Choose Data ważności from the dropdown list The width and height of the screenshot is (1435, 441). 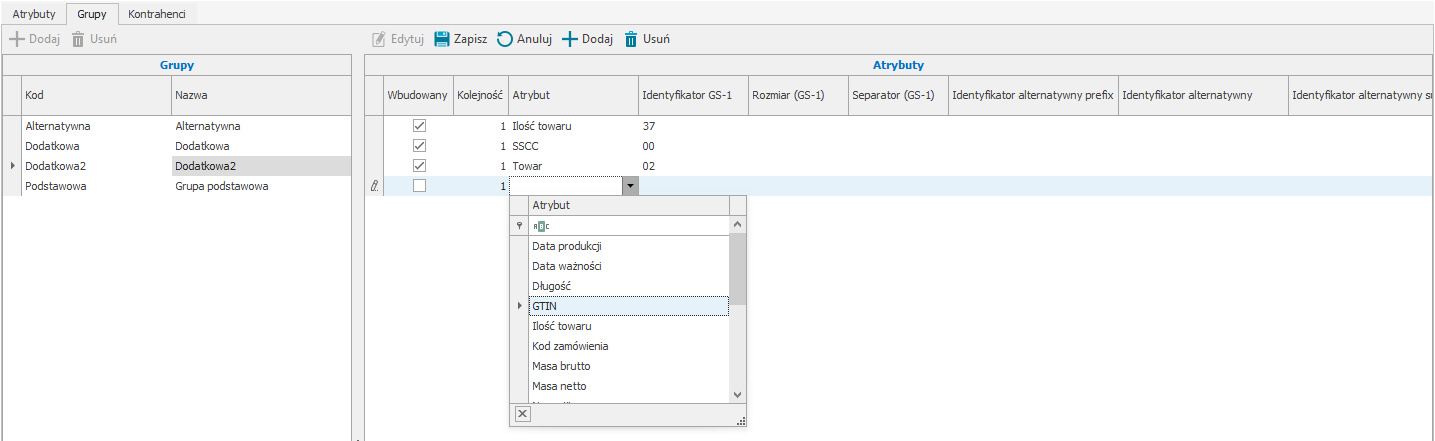point(628,266)
